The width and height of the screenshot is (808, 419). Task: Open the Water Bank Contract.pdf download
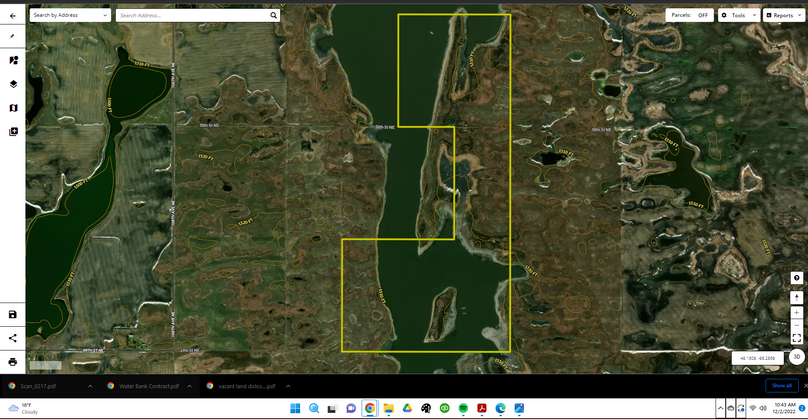pos(148,385)
